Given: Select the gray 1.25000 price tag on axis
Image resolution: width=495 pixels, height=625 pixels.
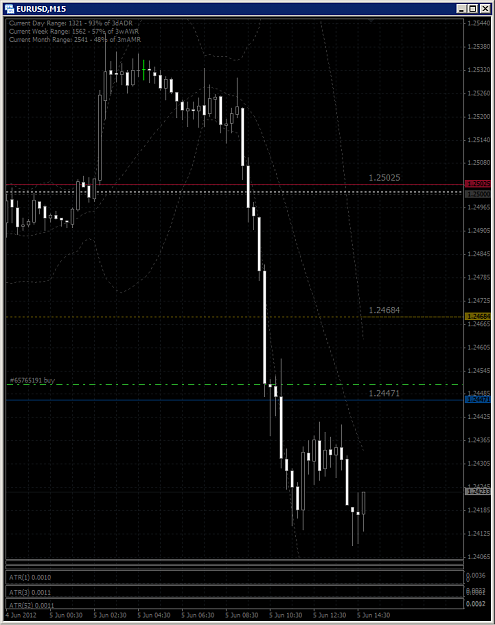Looking at the screenshot, I should [x=478, y=194].
